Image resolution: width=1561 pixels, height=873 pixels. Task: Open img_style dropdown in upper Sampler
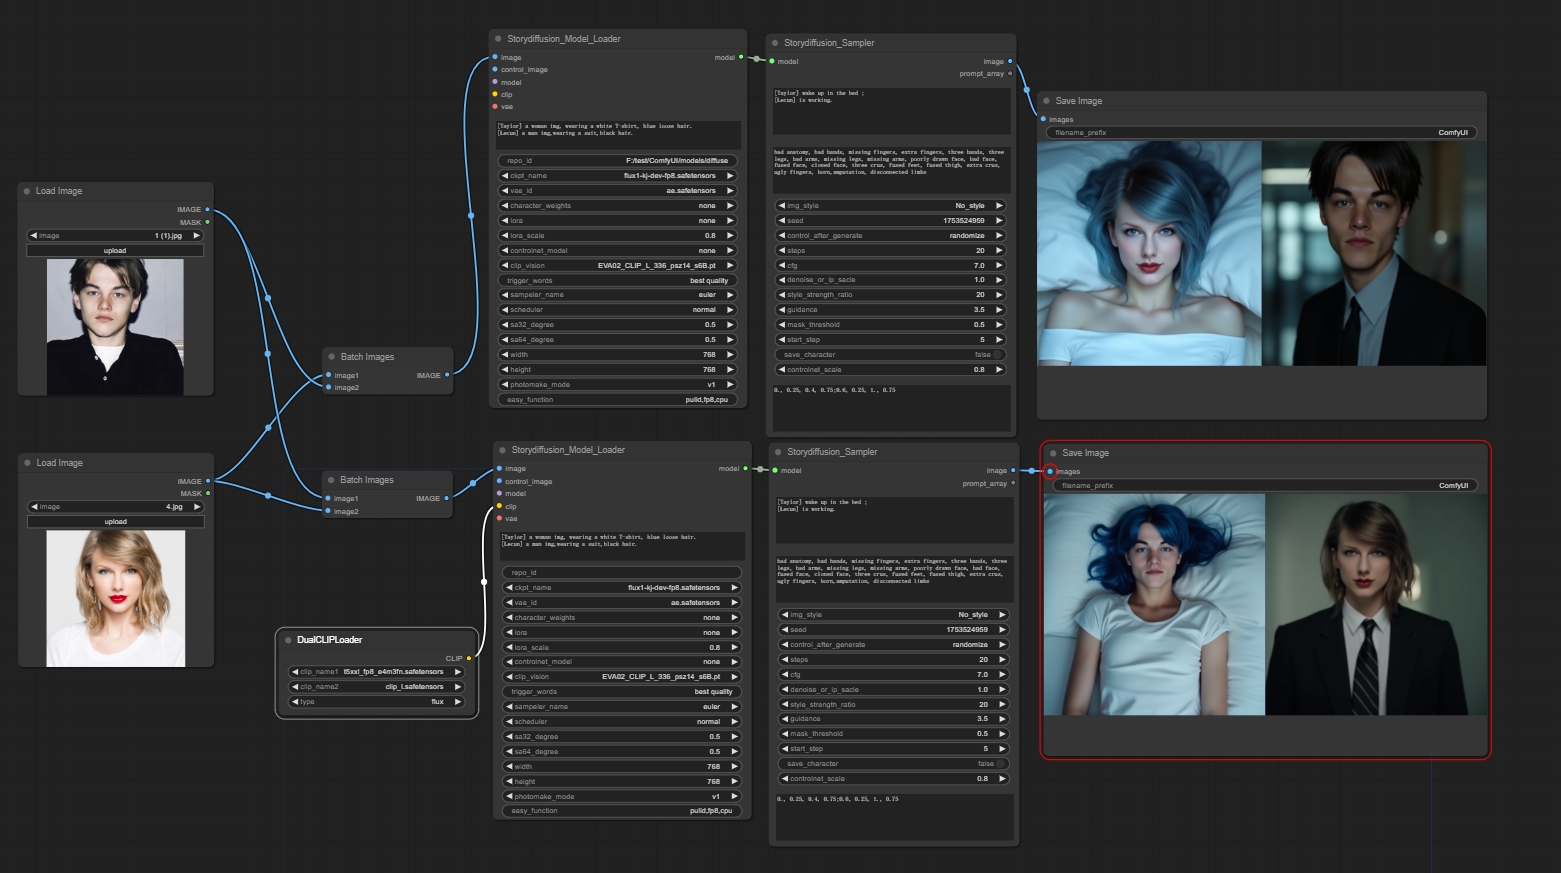(890, 205)
